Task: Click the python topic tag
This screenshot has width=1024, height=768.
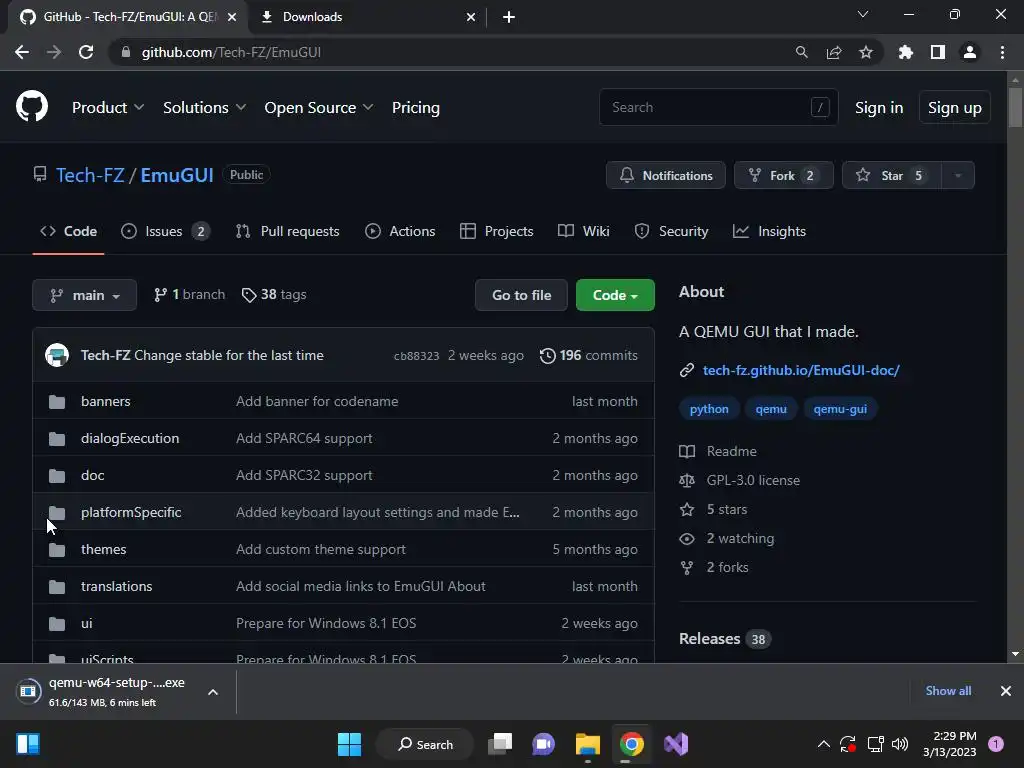Action: pos(709,409)
